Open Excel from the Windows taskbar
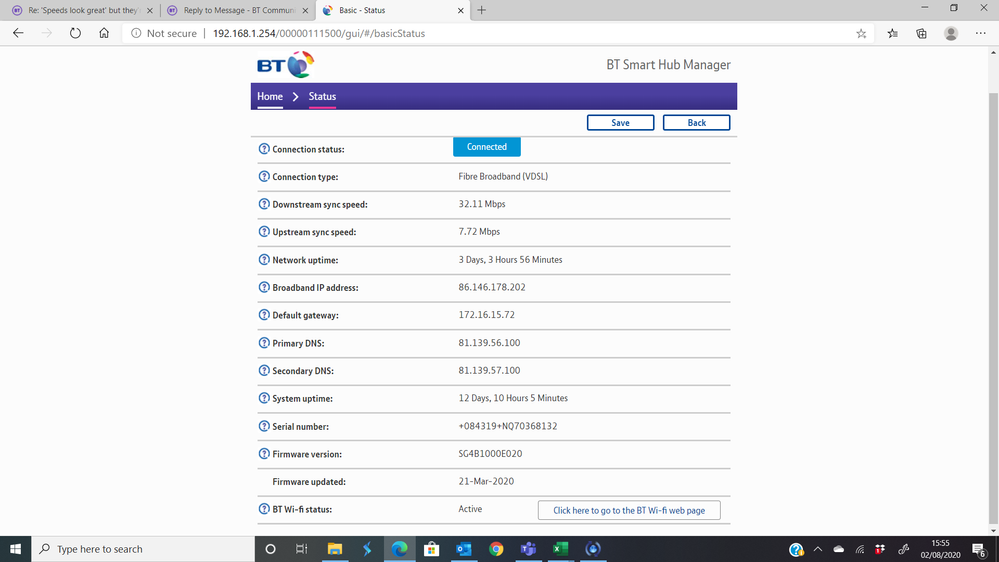 pos(560,549)
